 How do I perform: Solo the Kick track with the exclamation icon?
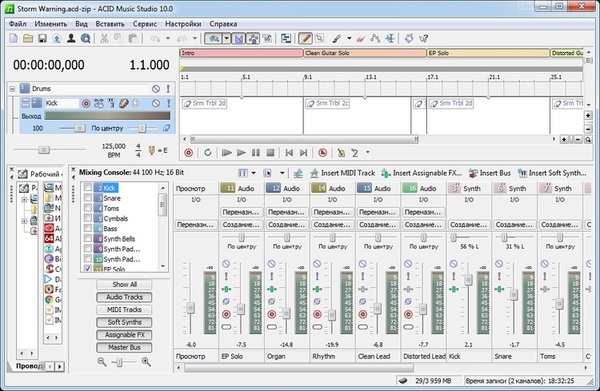coord(168,103)
